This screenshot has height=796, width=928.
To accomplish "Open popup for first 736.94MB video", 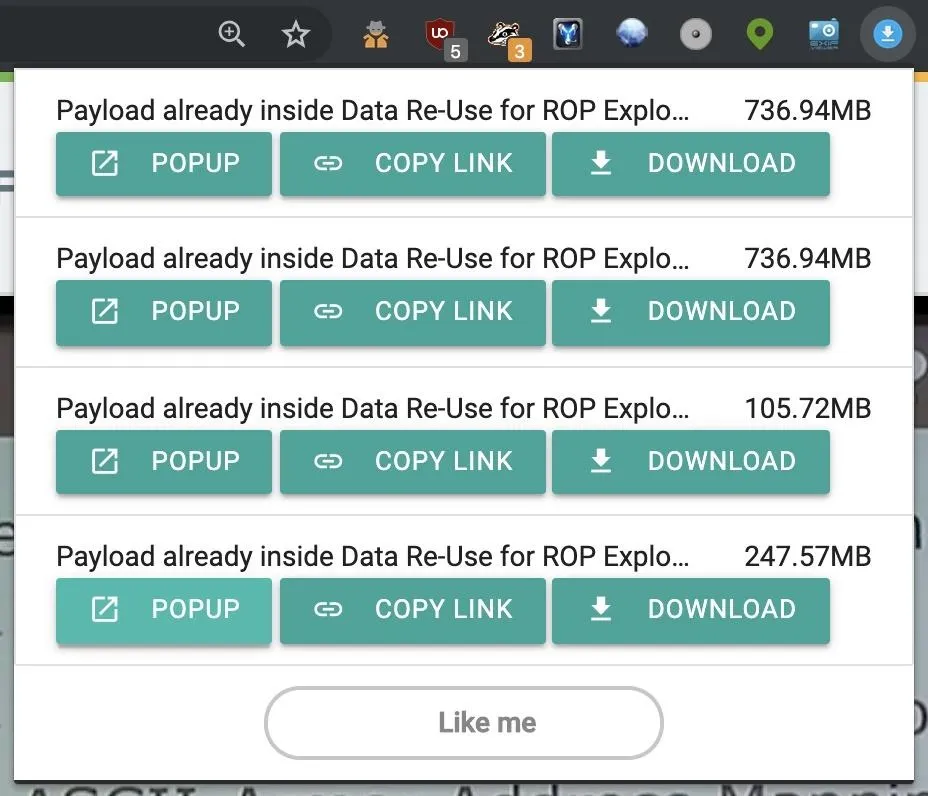I will coord(164,163).
